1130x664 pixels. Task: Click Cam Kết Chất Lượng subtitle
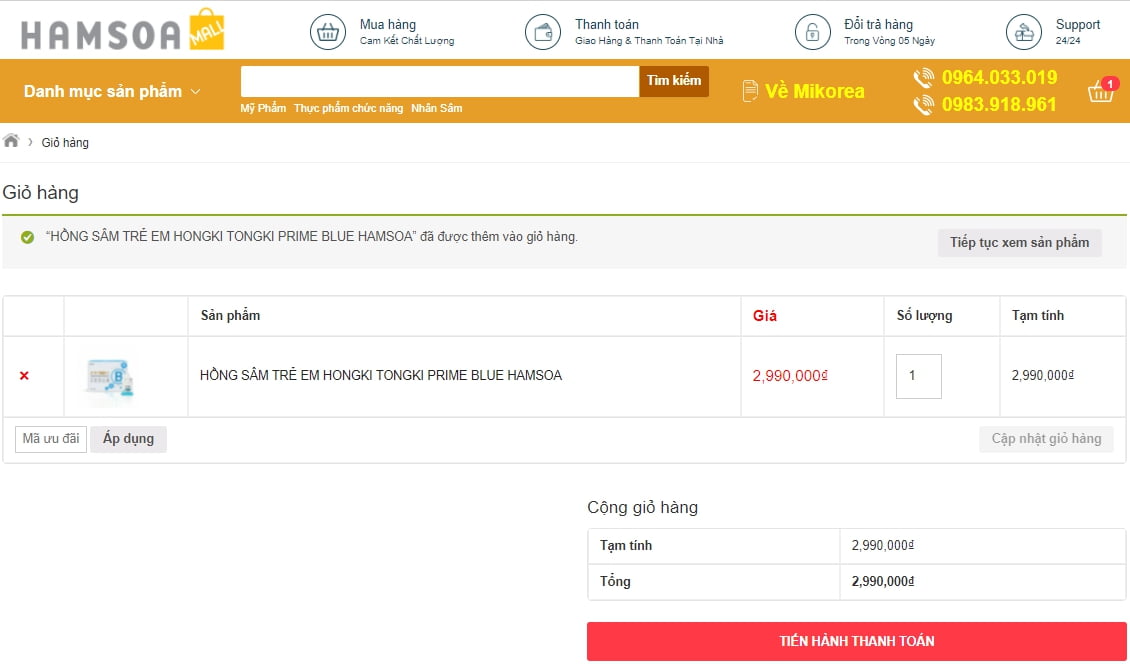407,41
